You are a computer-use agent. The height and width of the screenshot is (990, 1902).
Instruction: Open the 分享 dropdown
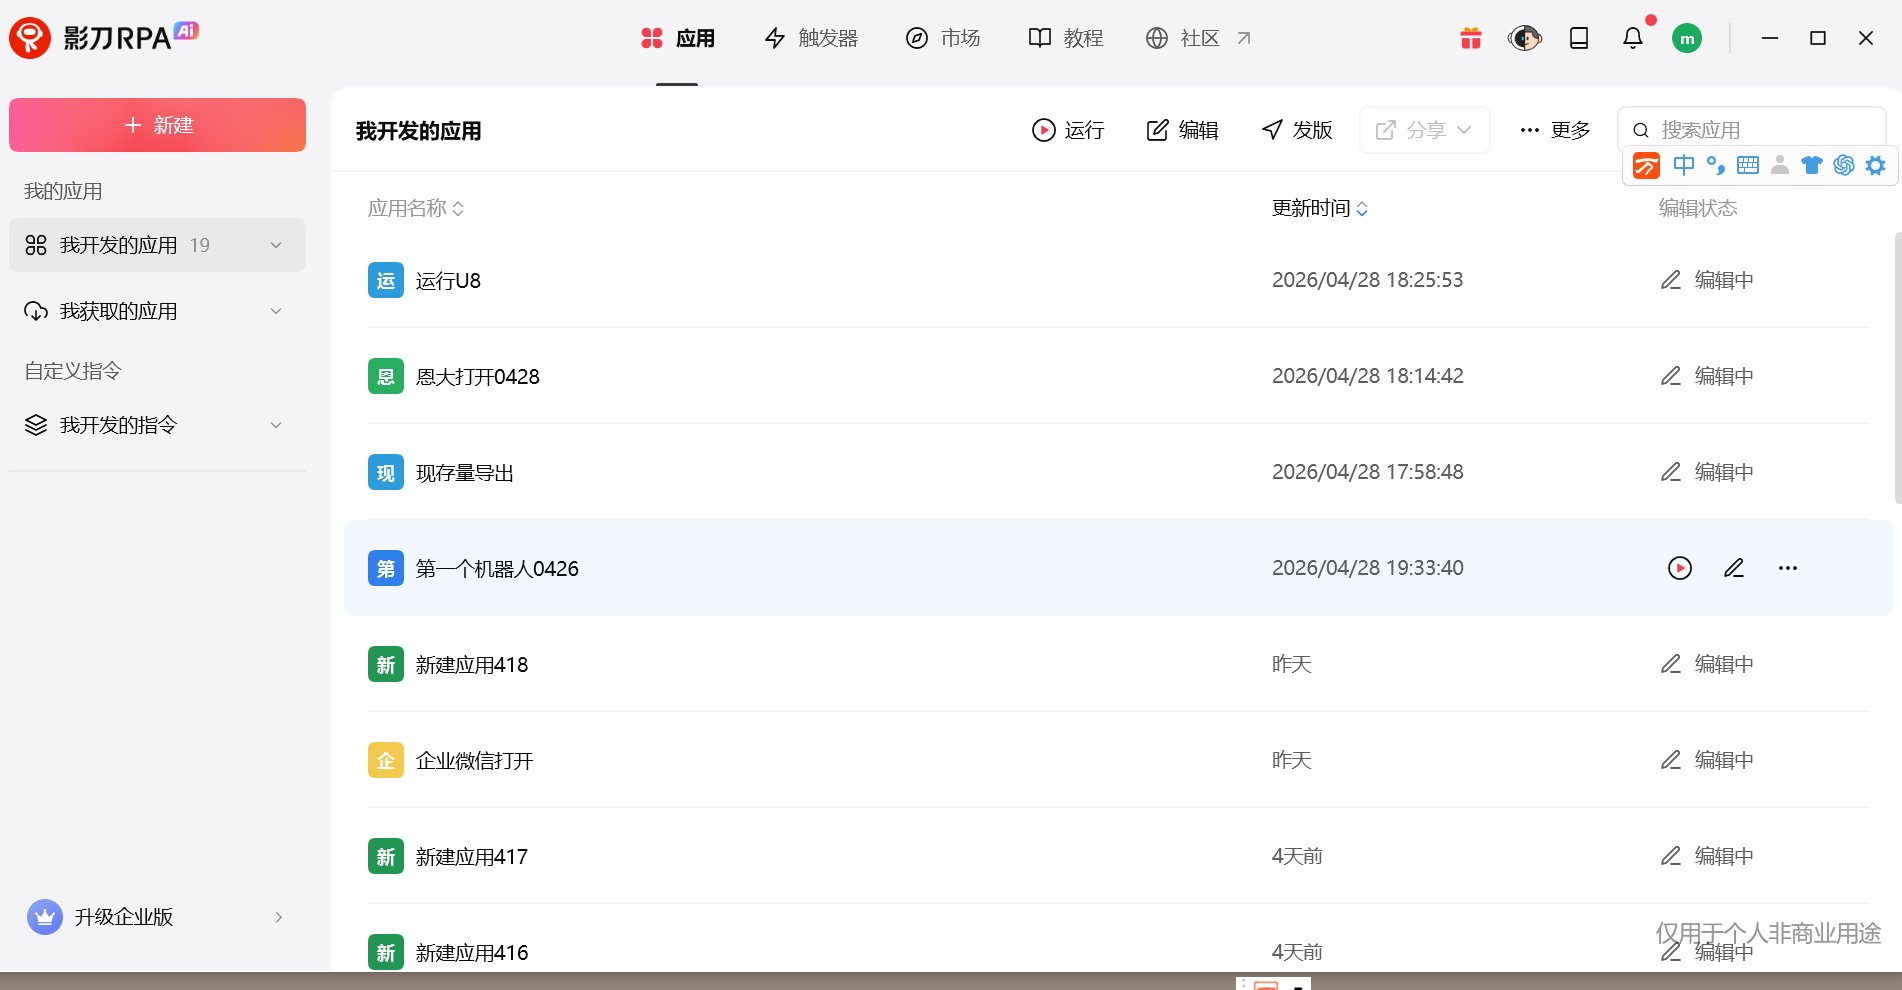1424,130
